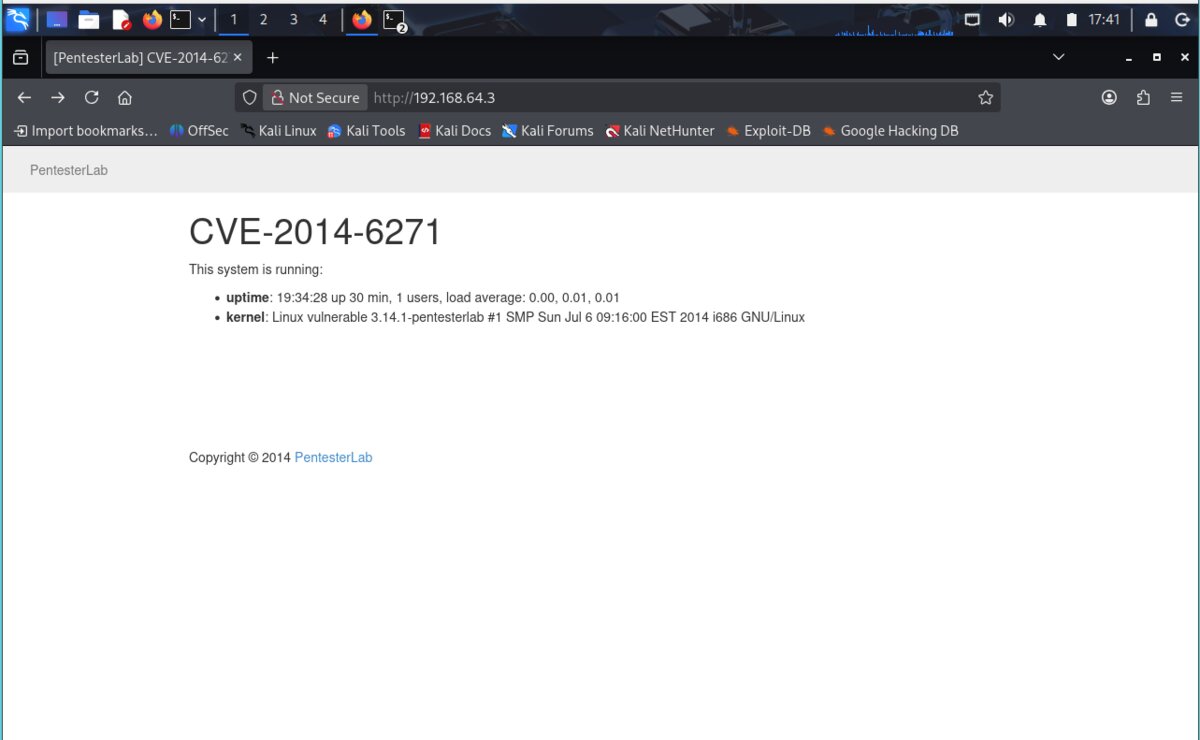This screenshot has width=1200, height=740.
Task: Select the PentesterLab CVE-2014-62 tab
Action: (140, 57)
